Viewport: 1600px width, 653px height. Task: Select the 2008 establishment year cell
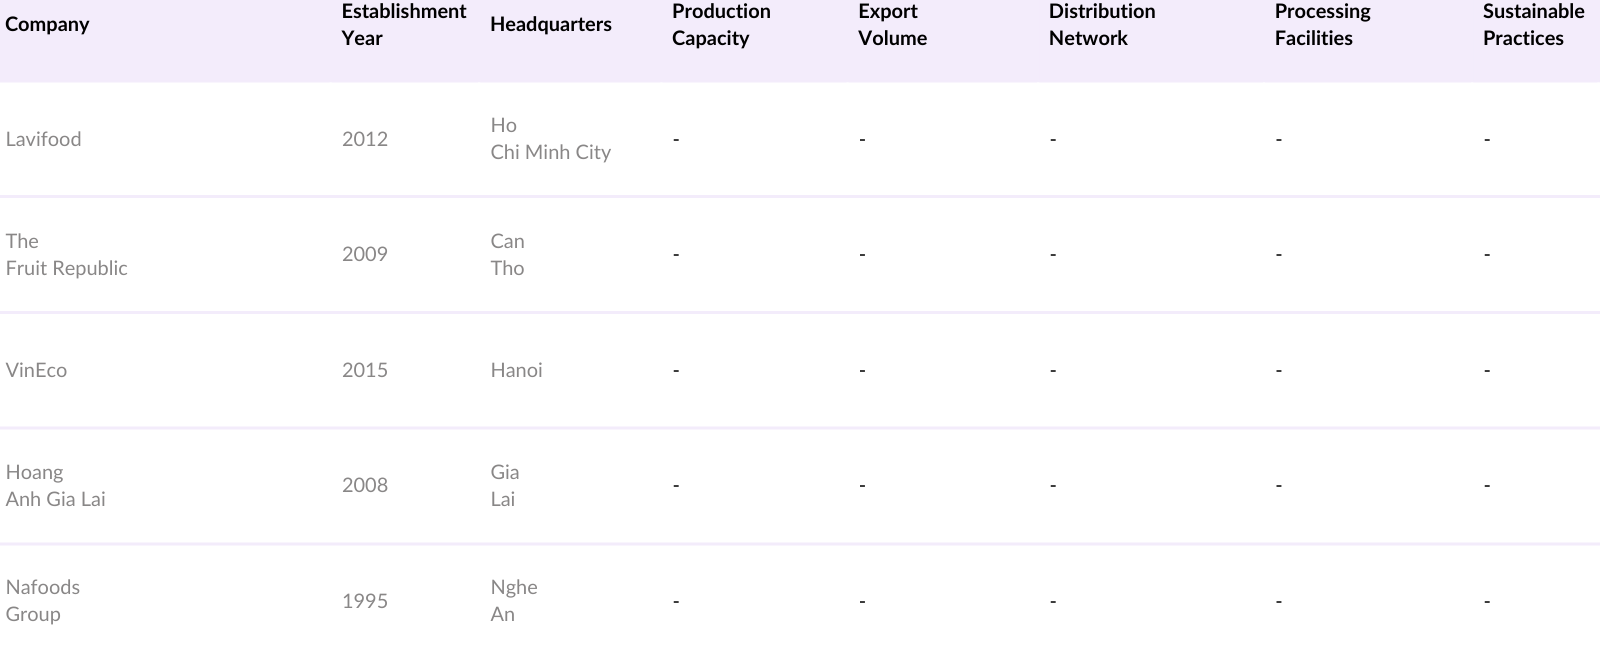click(x=364, y=485)
